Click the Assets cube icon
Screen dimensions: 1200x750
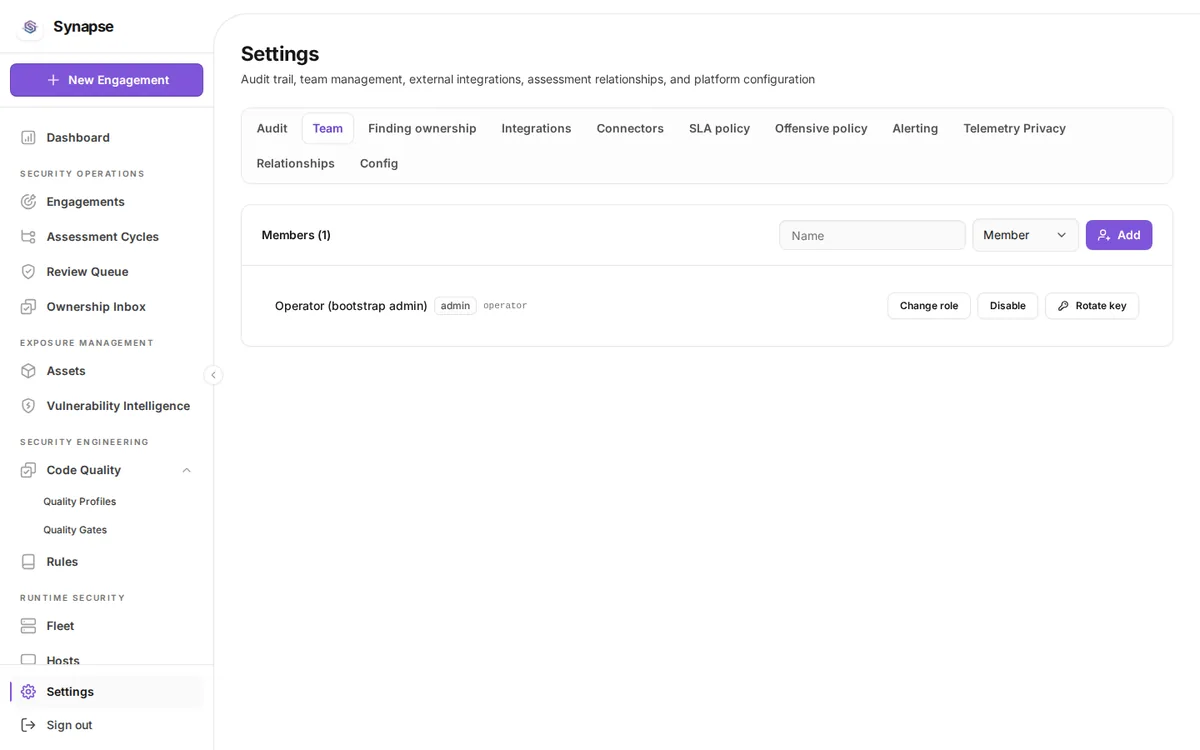[x=28, y=370]
